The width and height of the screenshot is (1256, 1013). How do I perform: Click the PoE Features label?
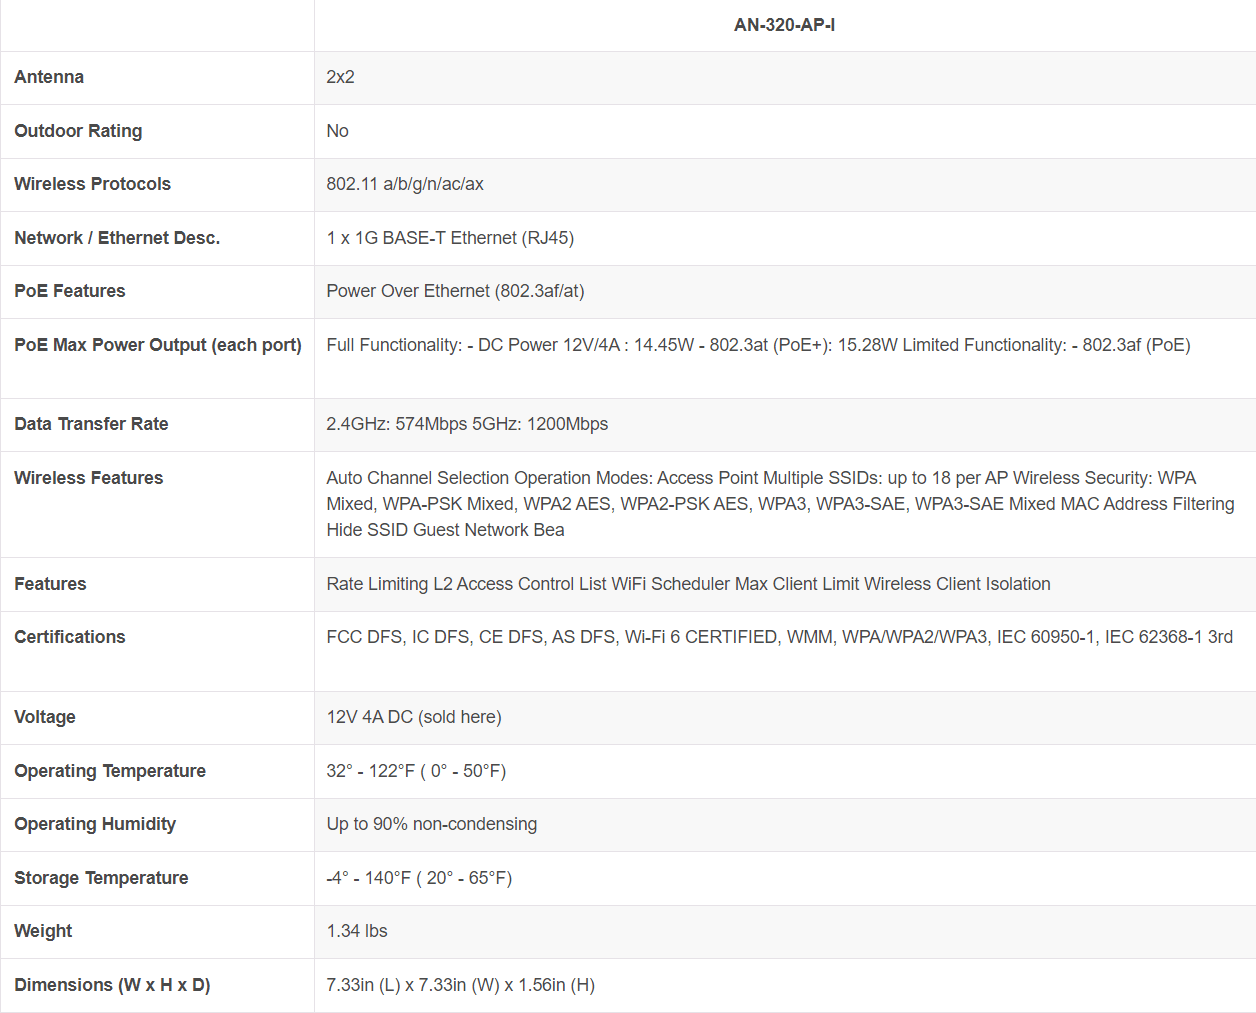point(70,291)
